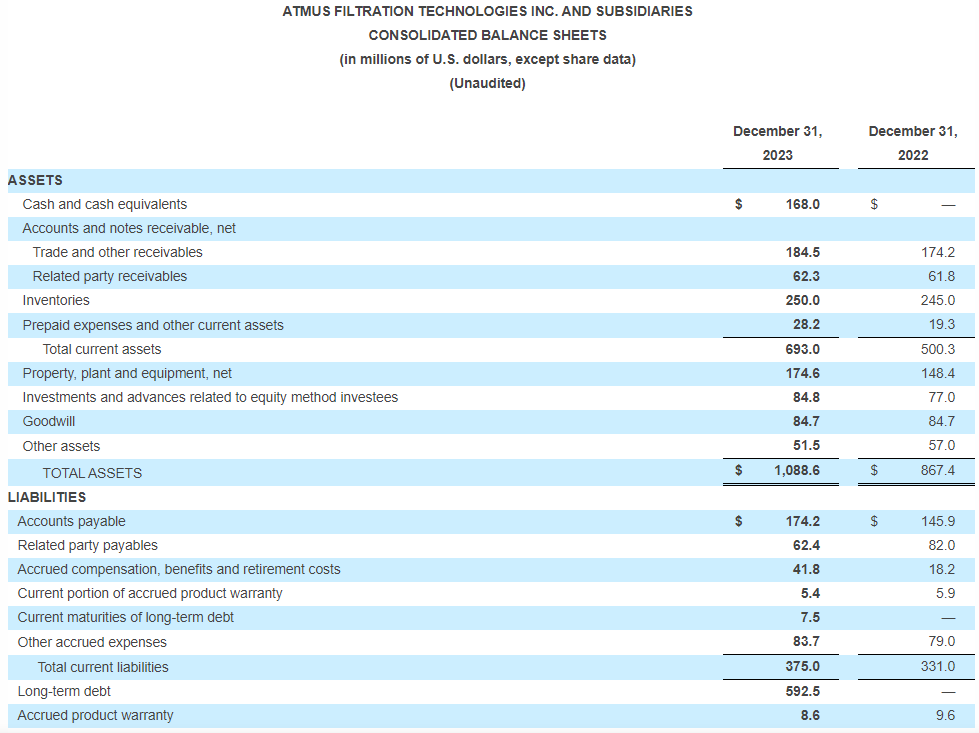This screenshot has width=979, height=733.
Task: Click the other assets value 57.0
Action: point(942,446)
